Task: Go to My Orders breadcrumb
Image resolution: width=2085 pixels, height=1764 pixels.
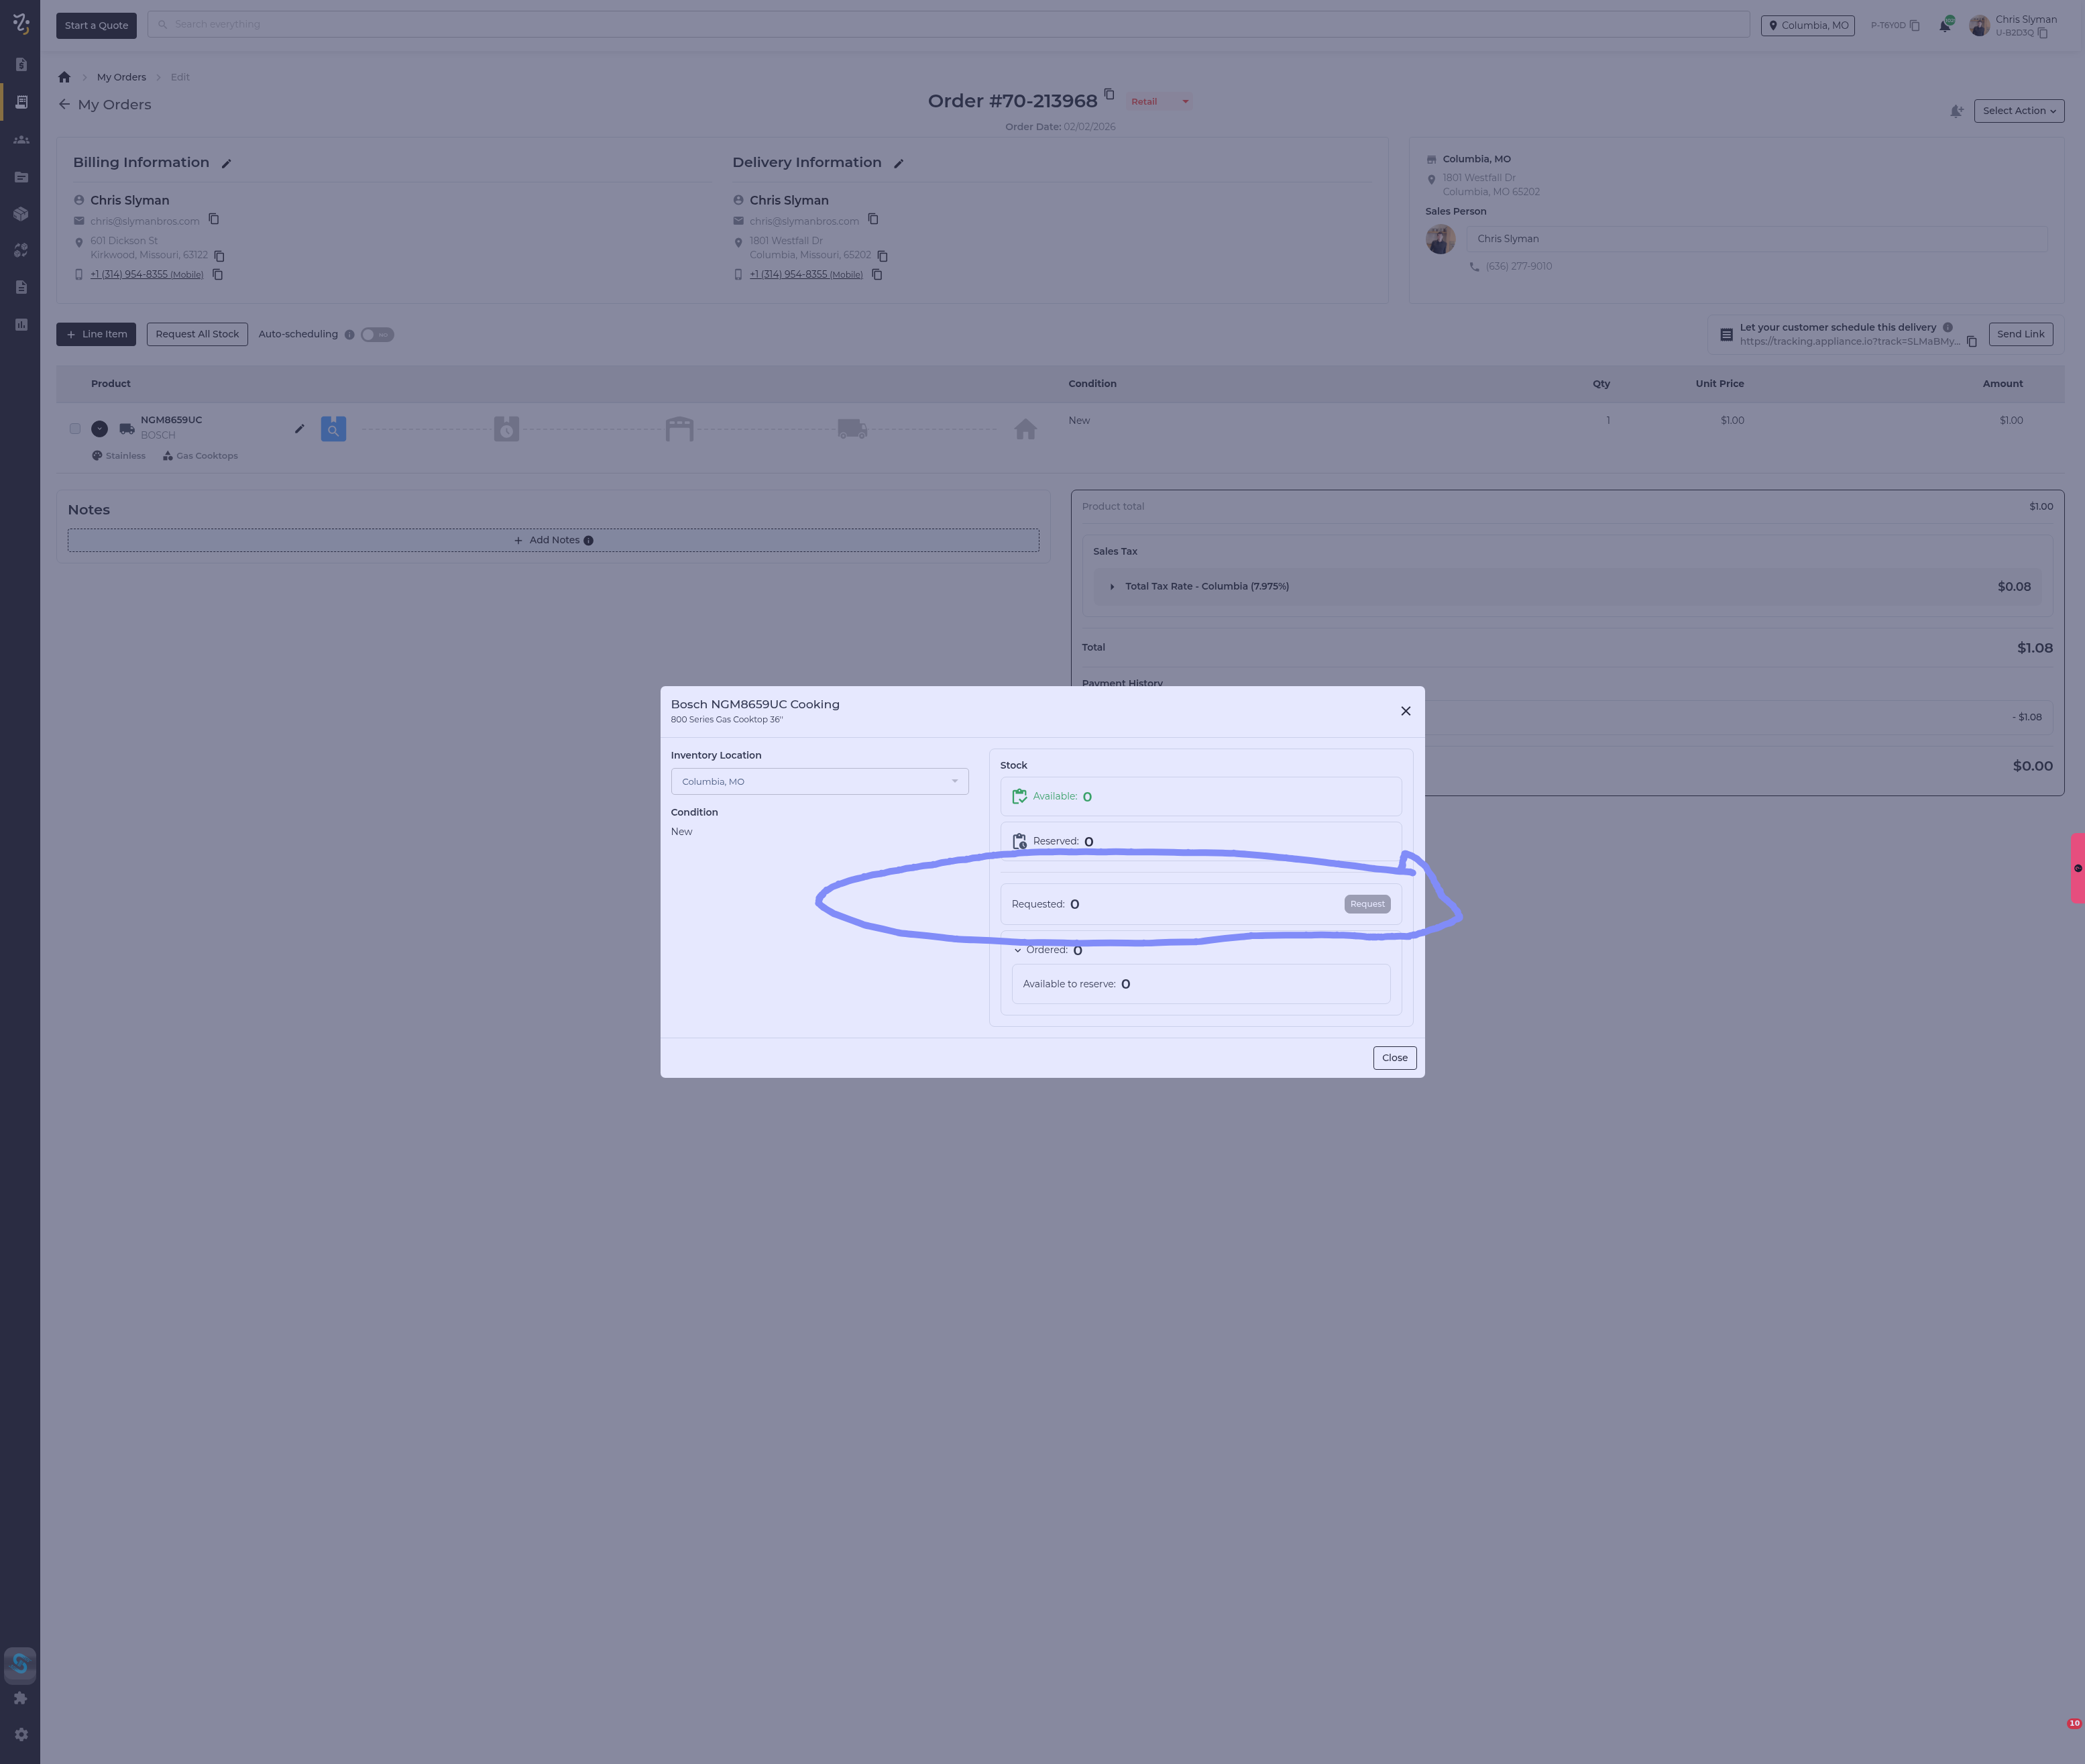Action: [121, 77]
